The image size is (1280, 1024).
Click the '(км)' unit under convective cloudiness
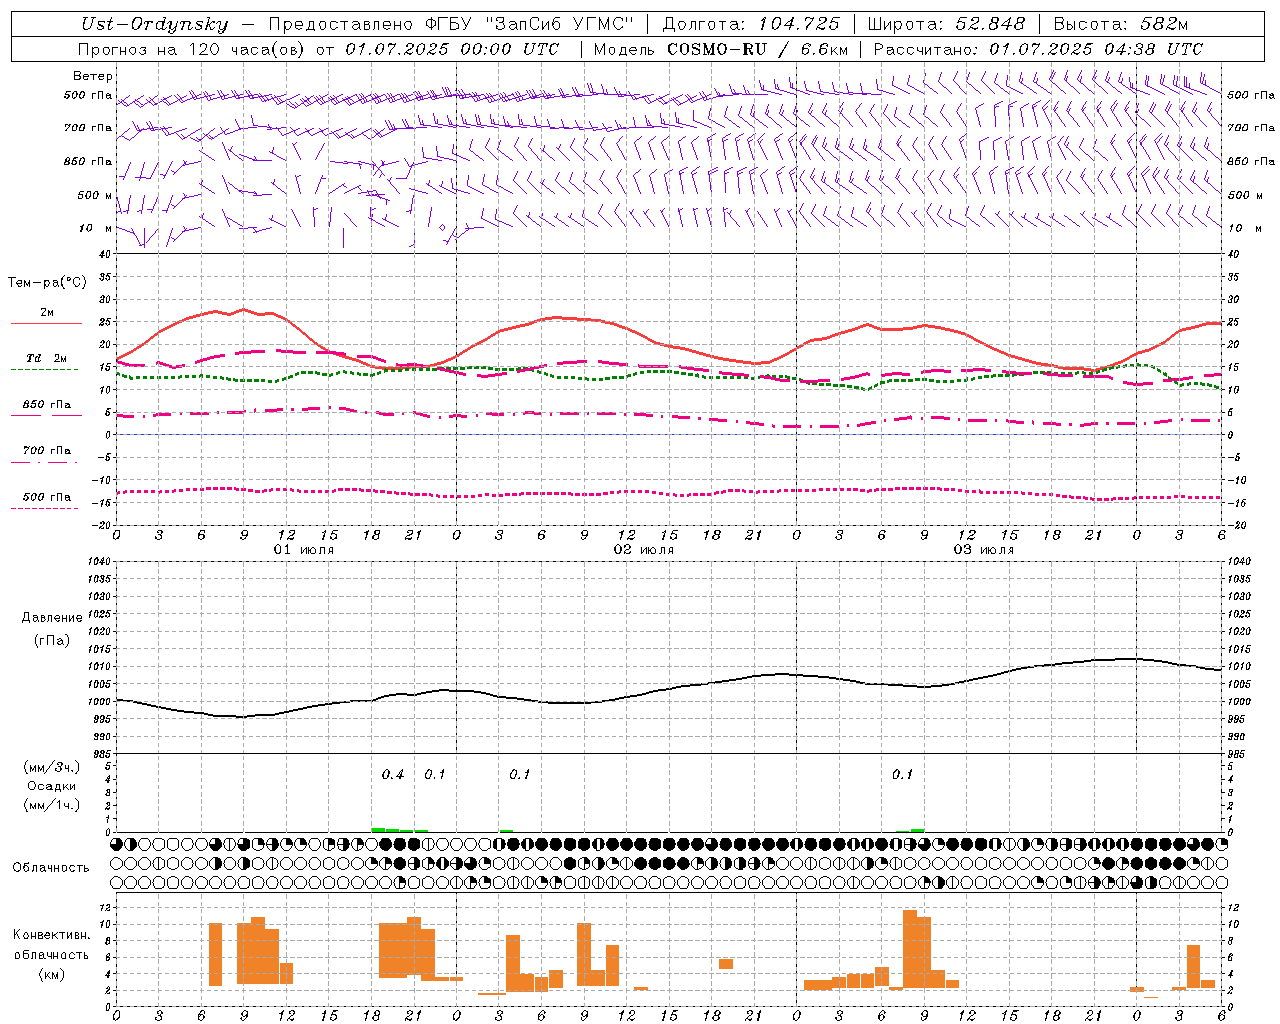pyautogui.click(x=52, y=974)
